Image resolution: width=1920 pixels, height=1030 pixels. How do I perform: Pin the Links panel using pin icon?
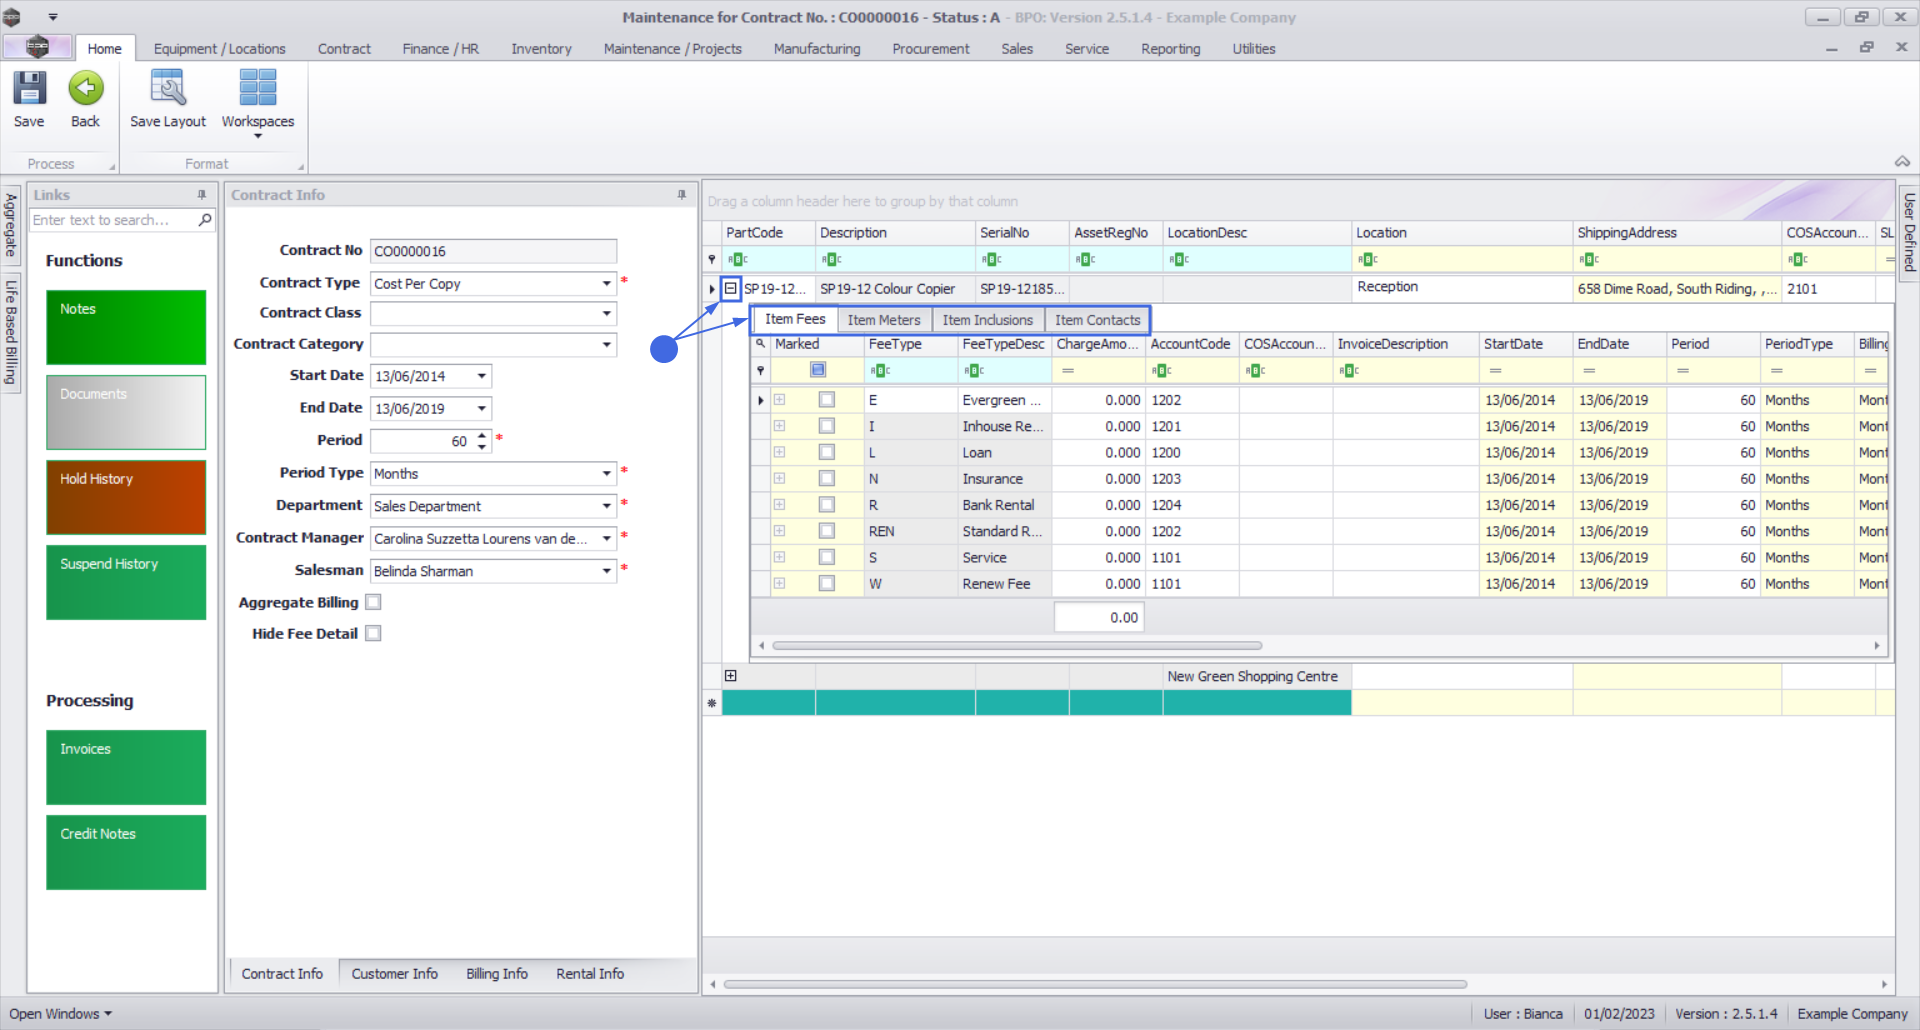(202, 195)
